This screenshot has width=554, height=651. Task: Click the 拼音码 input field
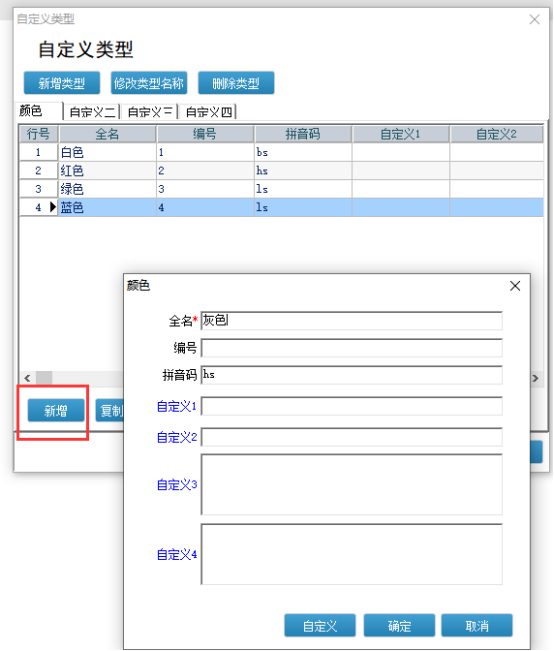[x=351, y=375]
